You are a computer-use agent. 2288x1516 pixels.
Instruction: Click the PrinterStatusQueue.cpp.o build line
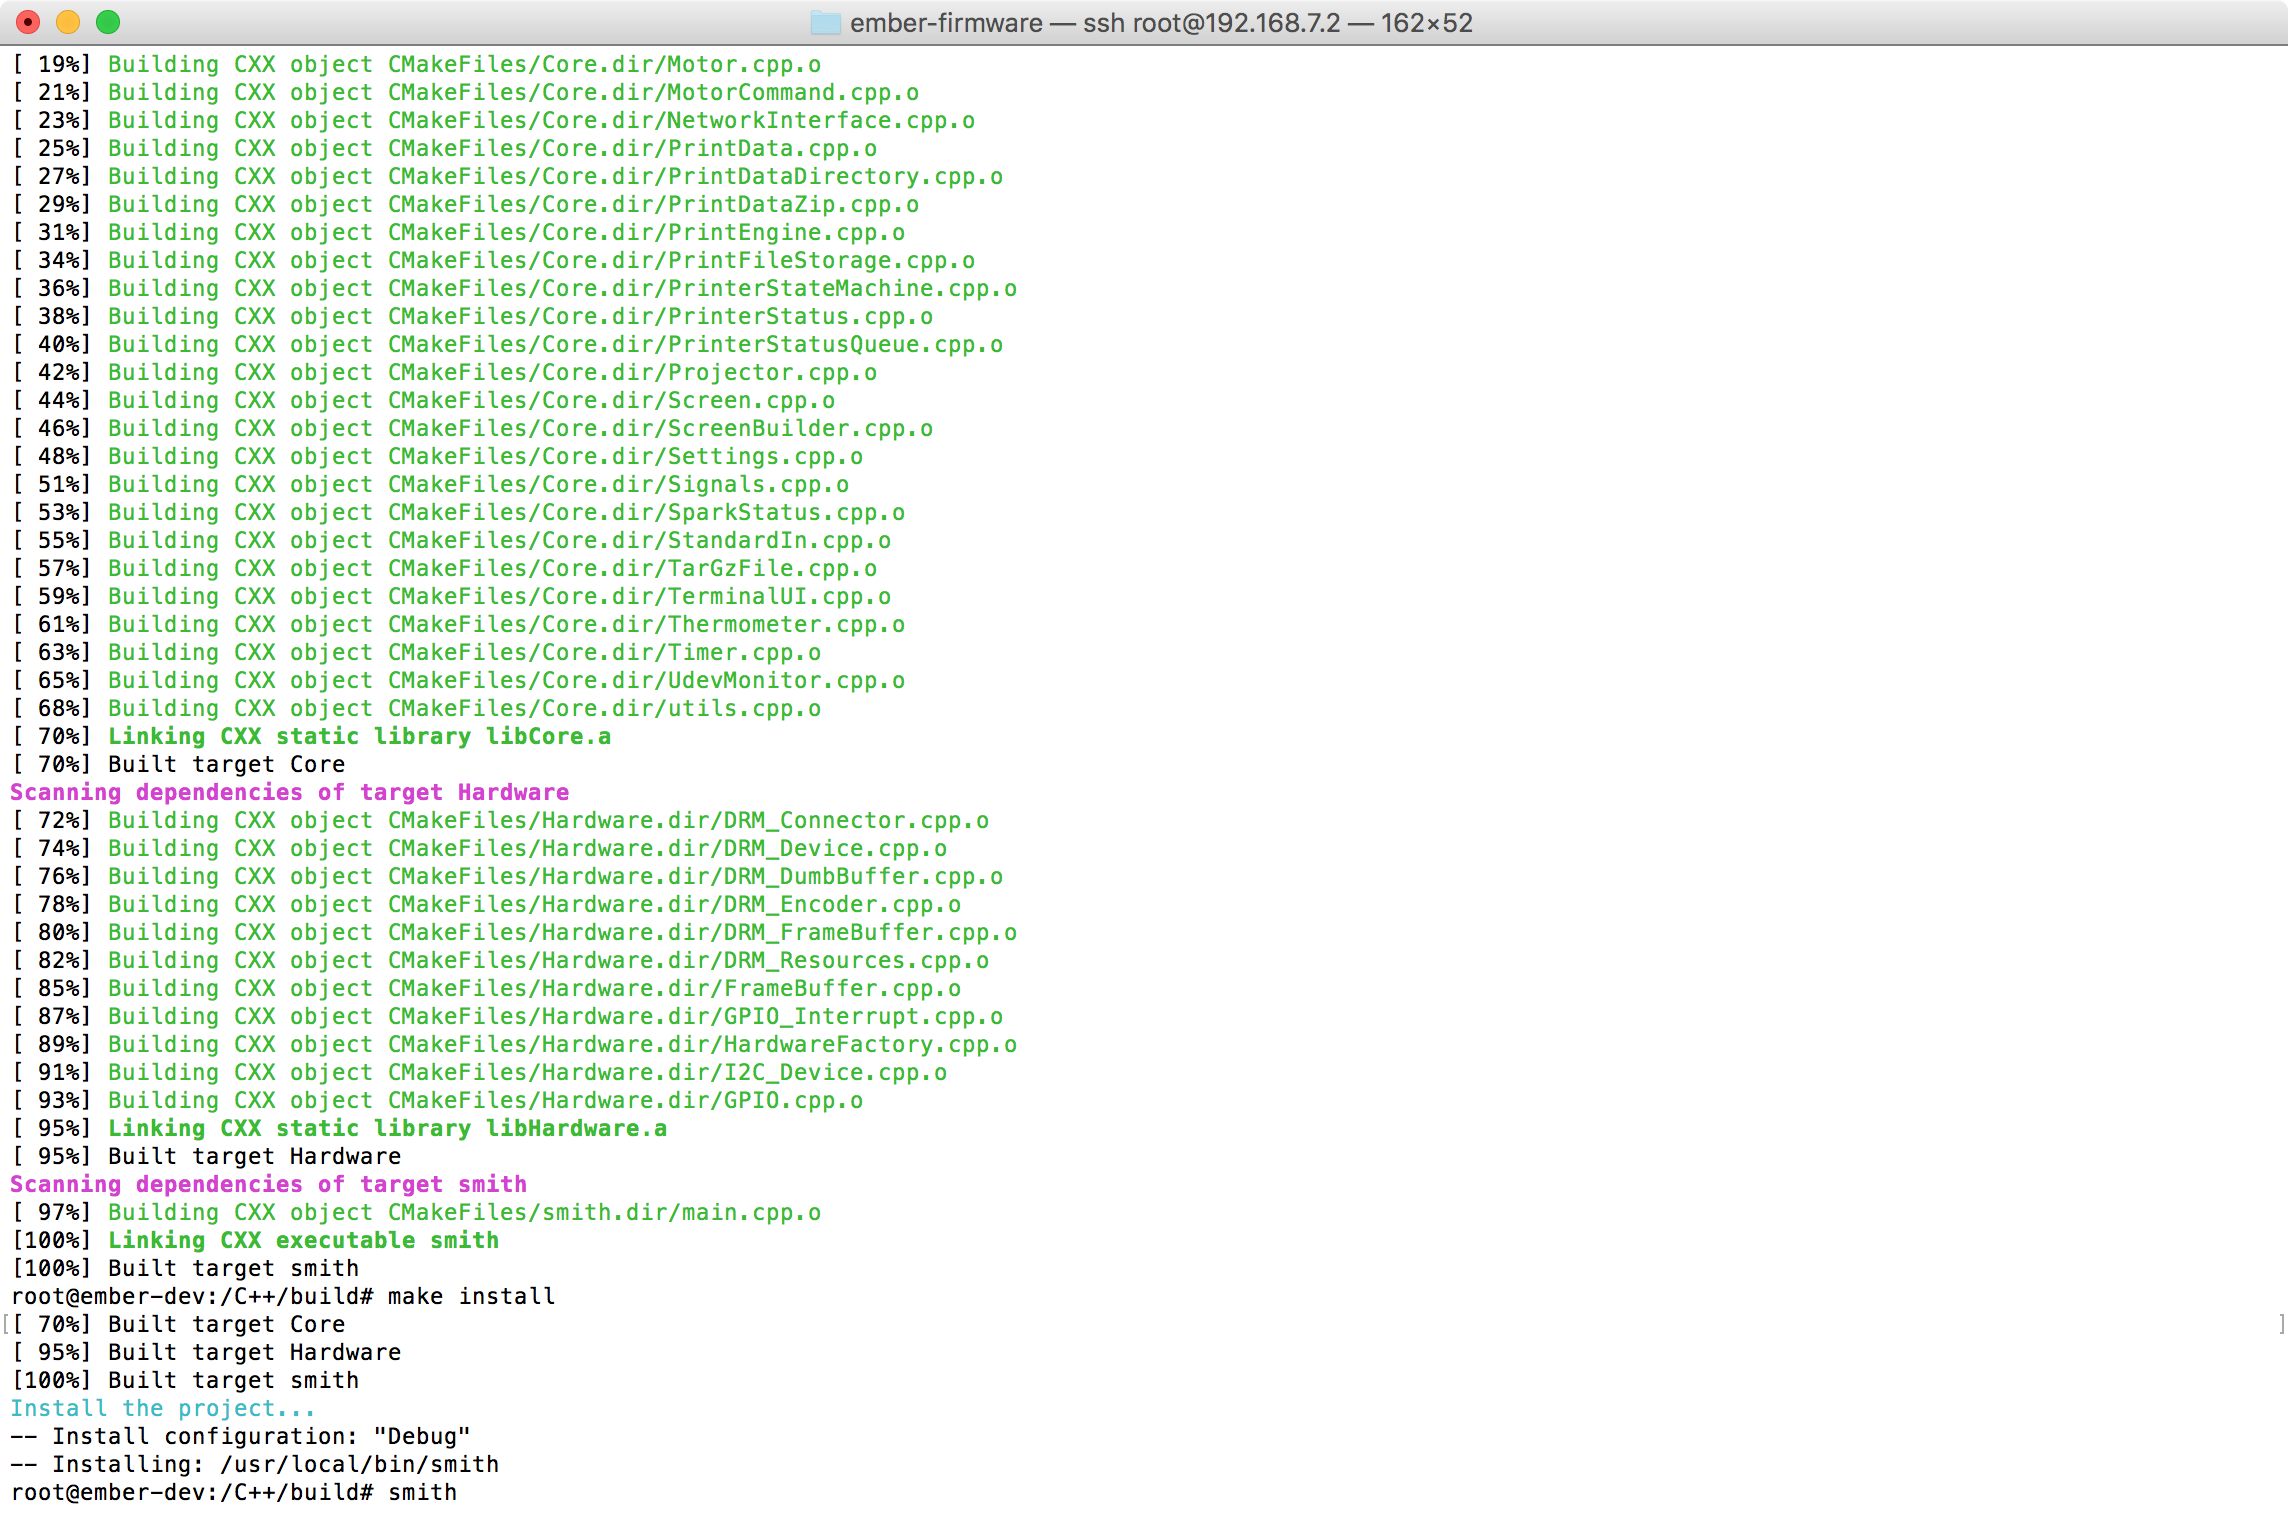tap(507, 344)
